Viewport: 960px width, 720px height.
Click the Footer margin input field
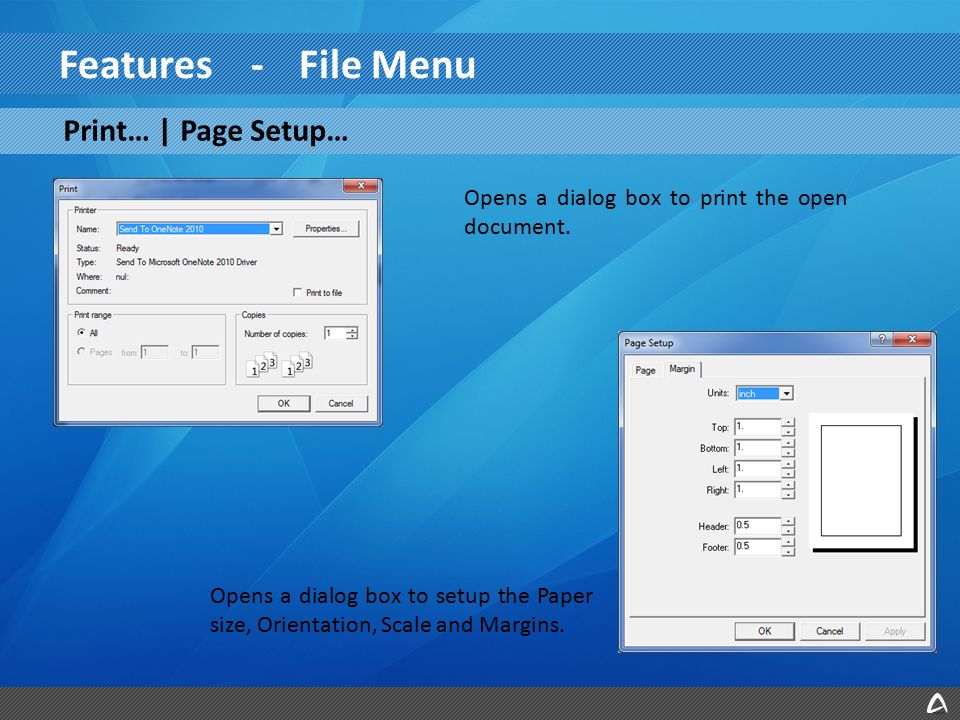tap(758, 546)
